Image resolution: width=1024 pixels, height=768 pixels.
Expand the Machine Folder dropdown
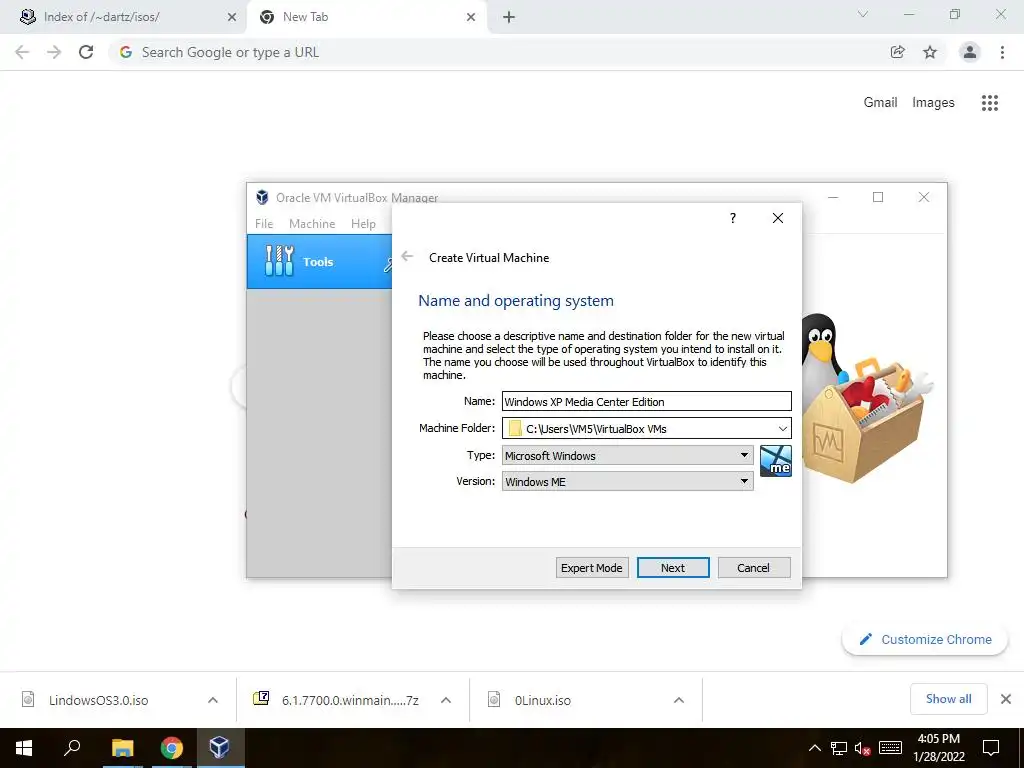click(782, 428)
